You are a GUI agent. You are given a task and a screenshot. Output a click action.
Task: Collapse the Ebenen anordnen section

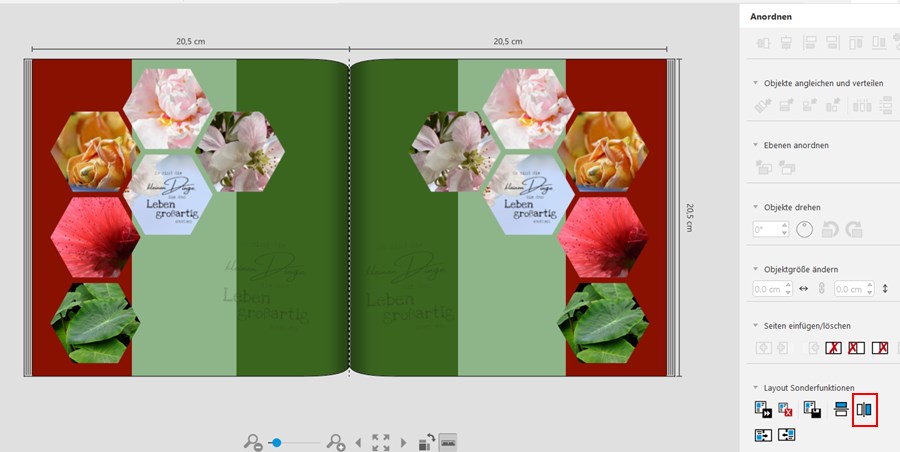pyautogui.click(x=755, y=145)
